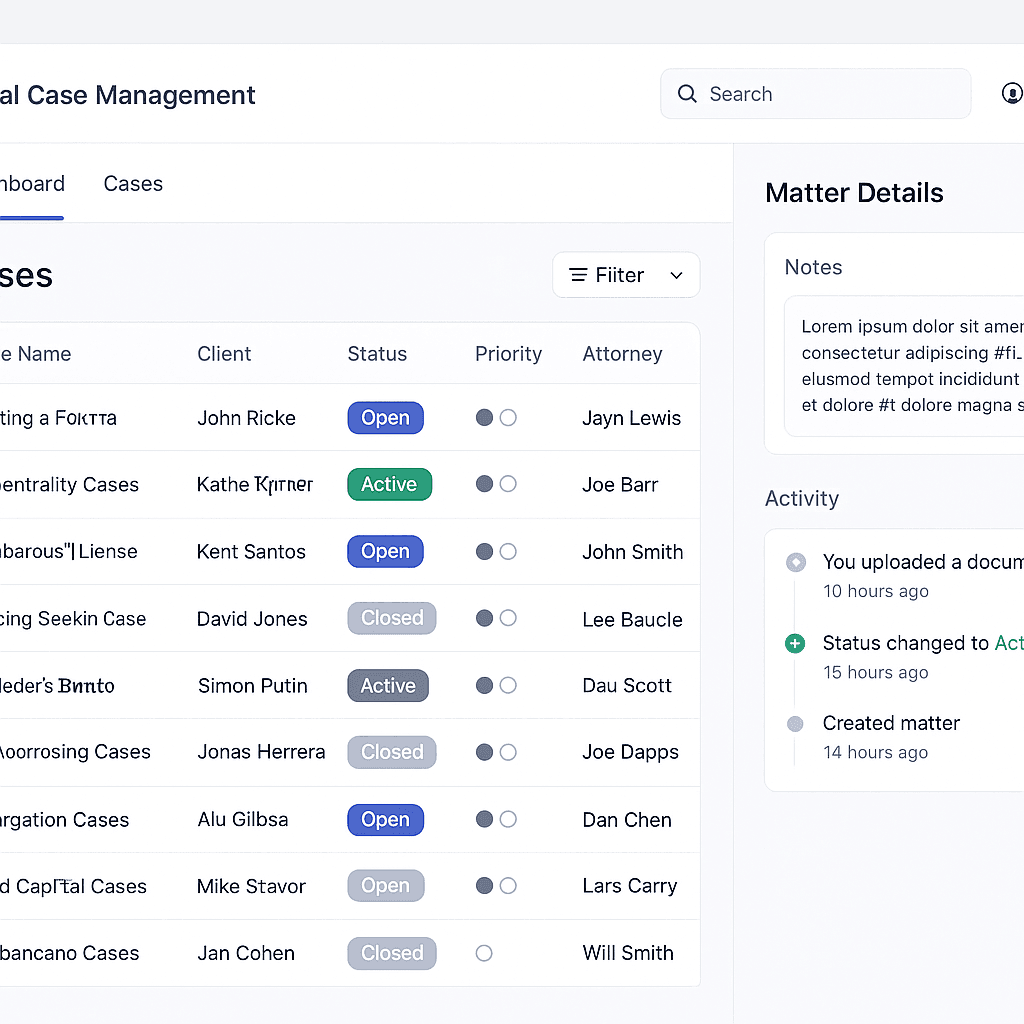This screenshot has height=1024, width=1024.
Task: Click the document upload activity icon
Action: pos(795,562)
